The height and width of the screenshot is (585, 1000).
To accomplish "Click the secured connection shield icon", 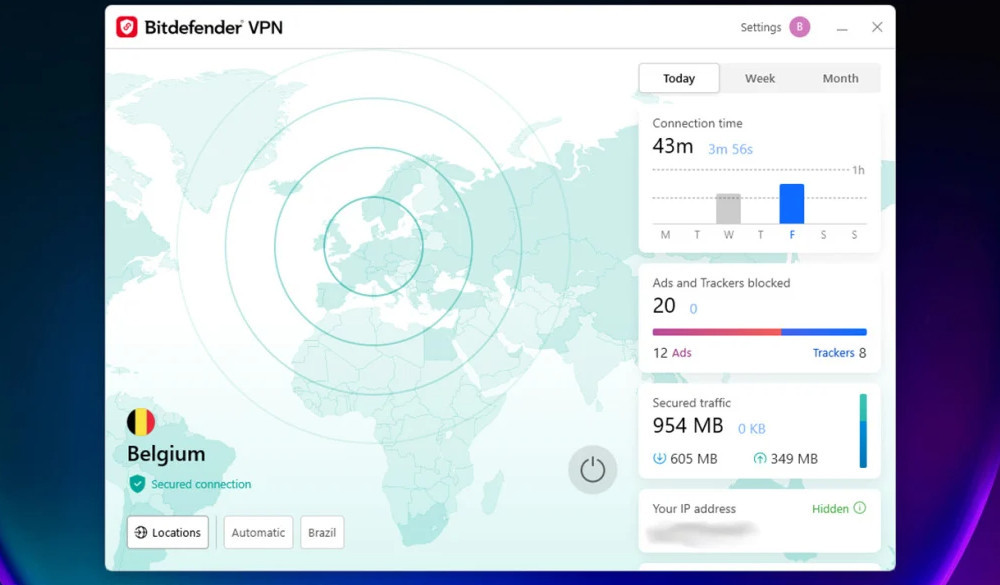I will pos(137,484).
